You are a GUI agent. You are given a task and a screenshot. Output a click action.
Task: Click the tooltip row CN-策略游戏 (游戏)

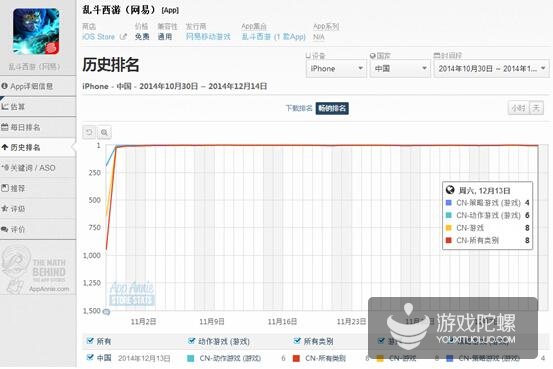click(487, 203)
